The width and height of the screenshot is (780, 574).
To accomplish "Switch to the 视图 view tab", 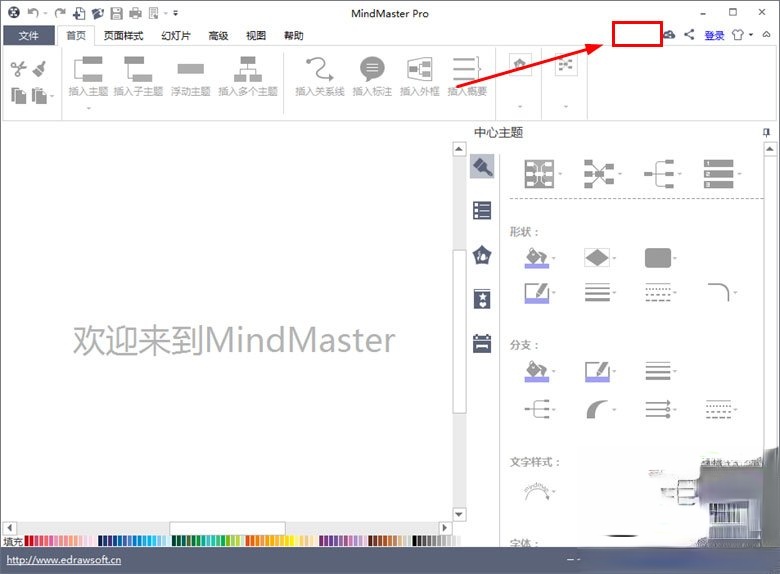I will pos(256,35).
